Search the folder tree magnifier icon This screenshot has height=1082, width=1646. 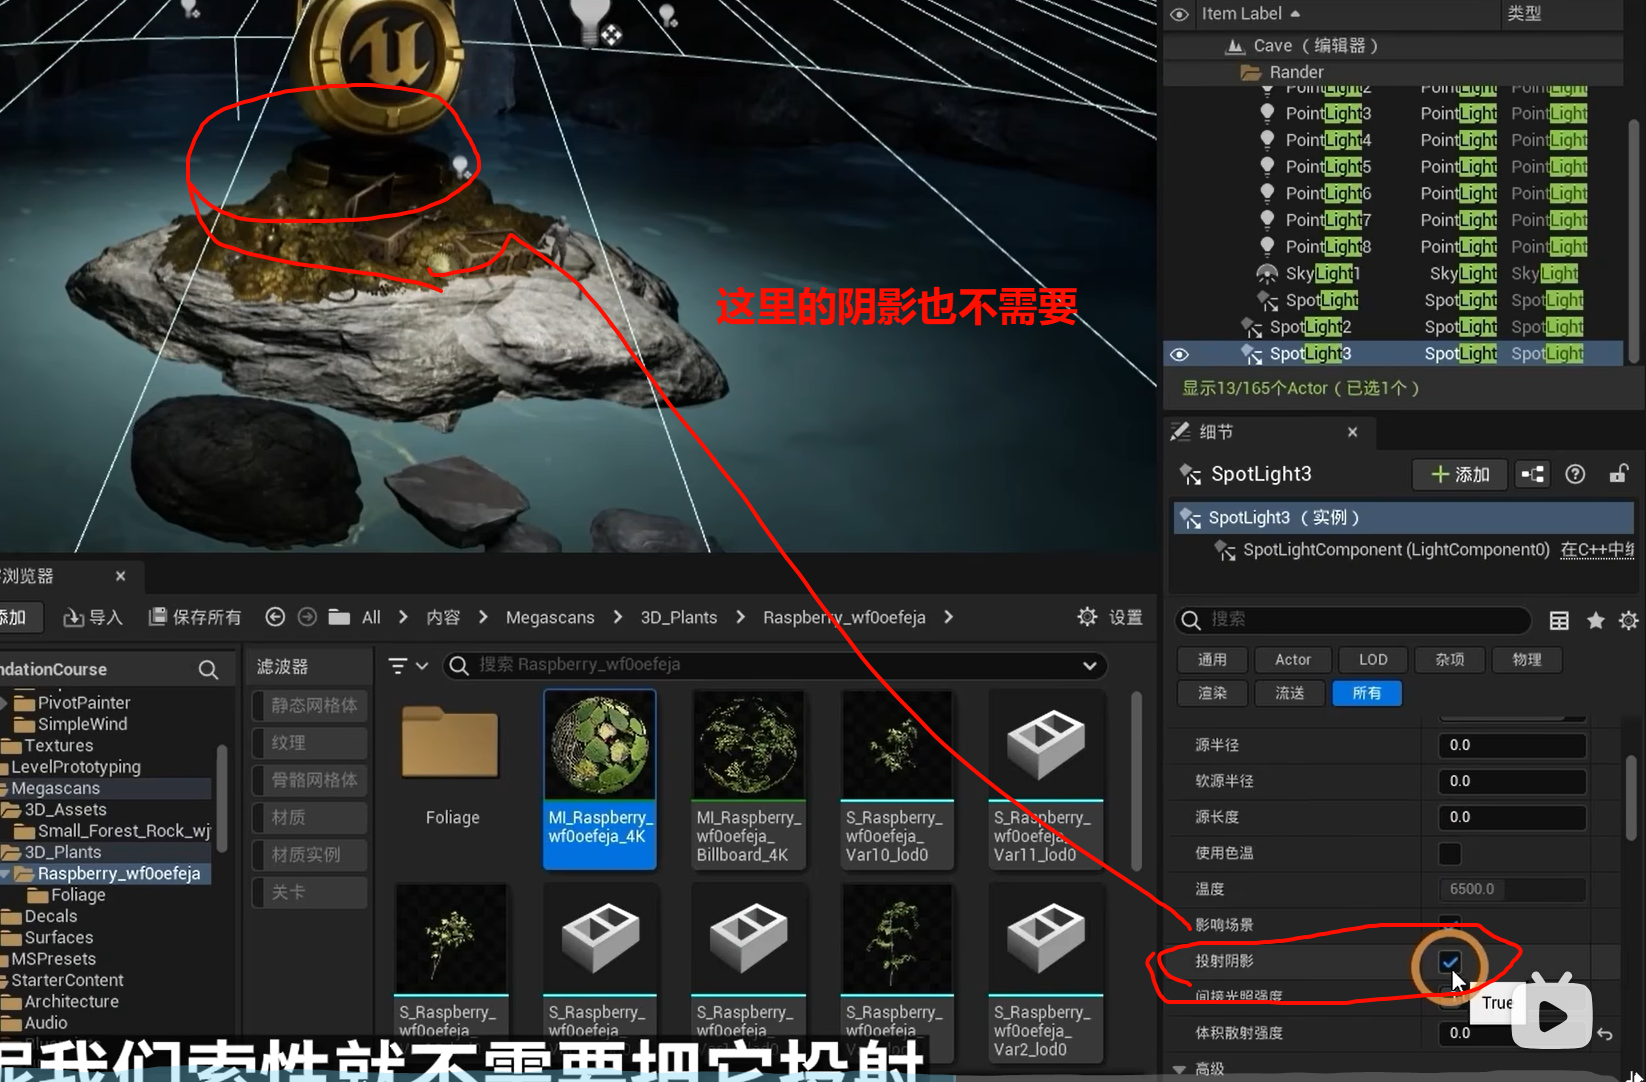click(208, 669)
